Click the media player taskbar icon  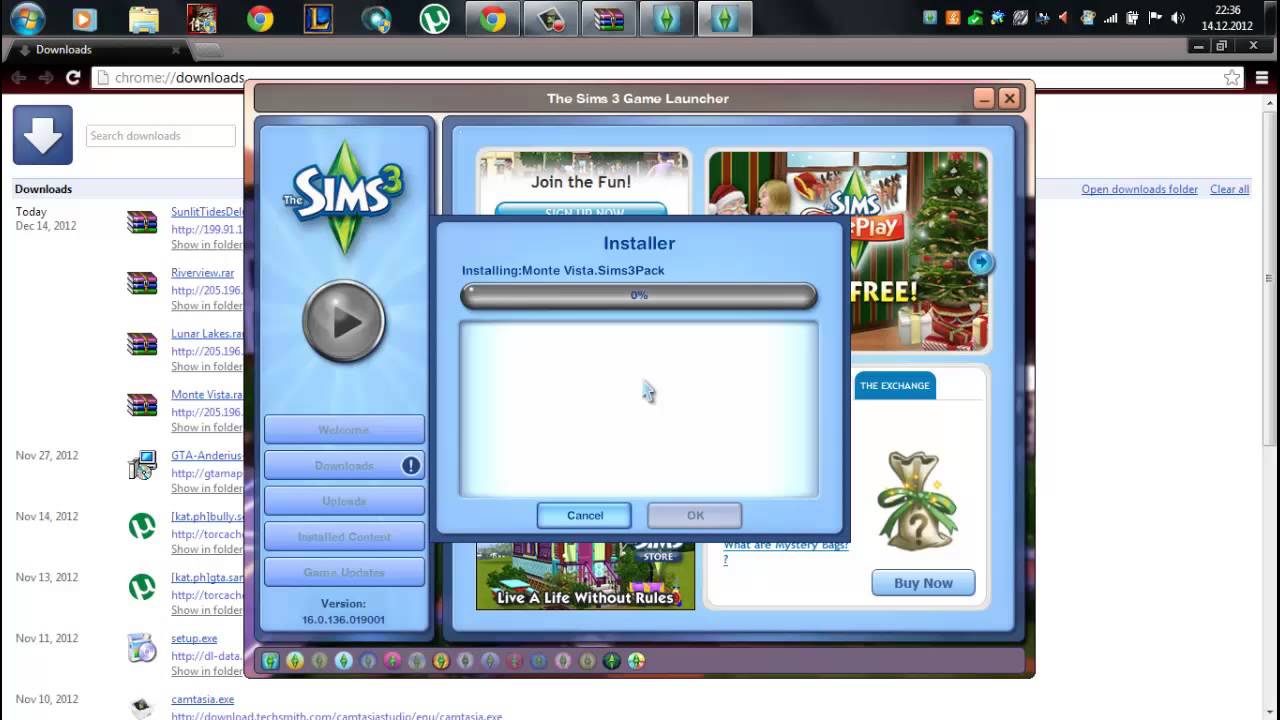pos(85,19)
